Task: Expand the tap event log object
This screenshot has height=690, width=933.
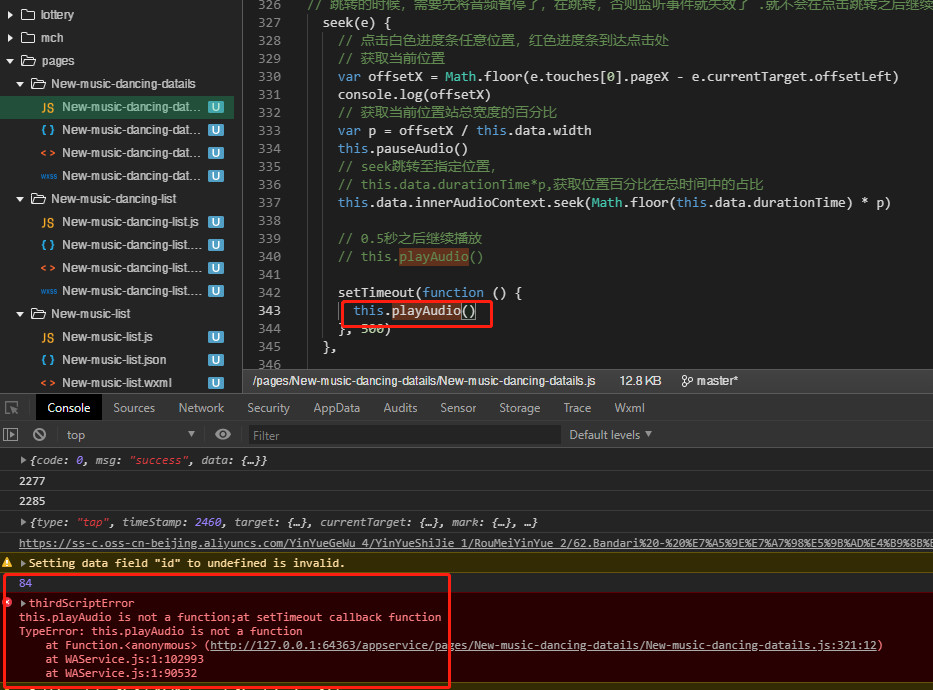Action: [23, 522]
